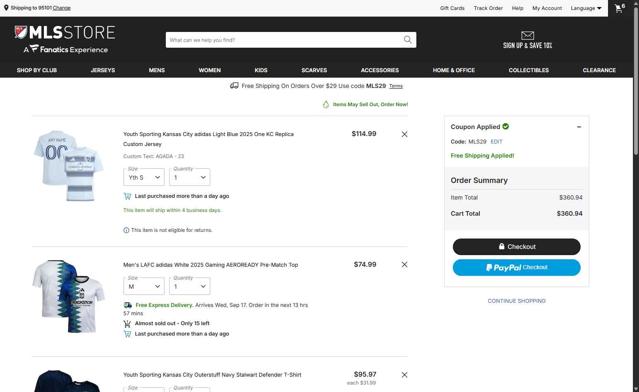Open Gift Cards link
Viewport: 639px width, 392px height.
pyautogui.click(x=452, y=8)
